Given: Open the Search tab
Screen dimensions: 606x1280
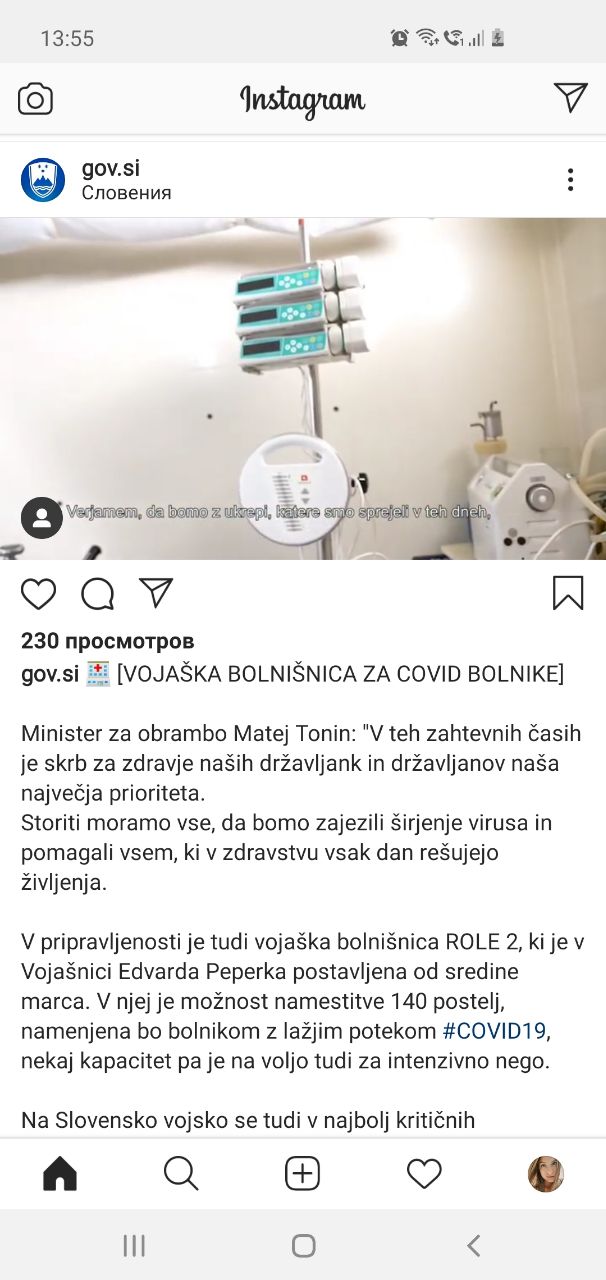Looking at the screenshot, I should pyautogui.click(x=181, y=1173).
